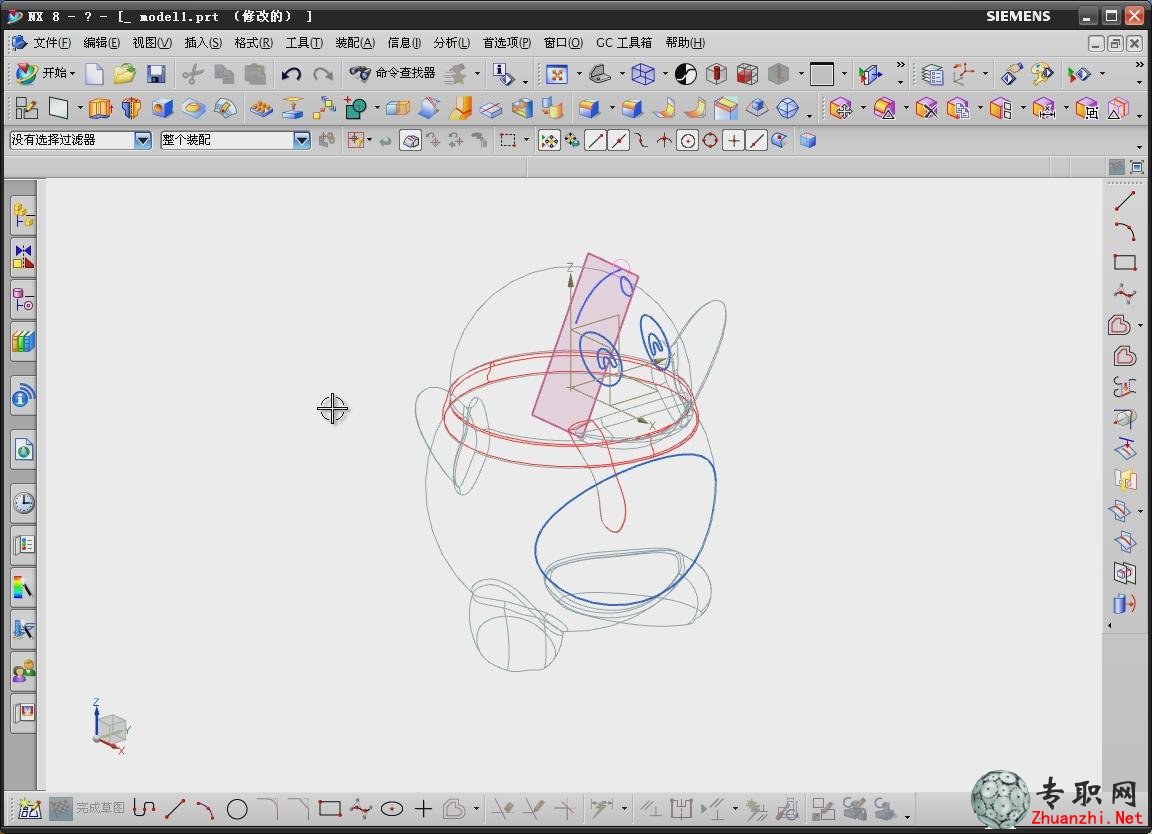The height and width of the screenshot is (834, 1152).
Task: Click the Studio Spline tool in bottom toolbar
Action: [360, 810]
